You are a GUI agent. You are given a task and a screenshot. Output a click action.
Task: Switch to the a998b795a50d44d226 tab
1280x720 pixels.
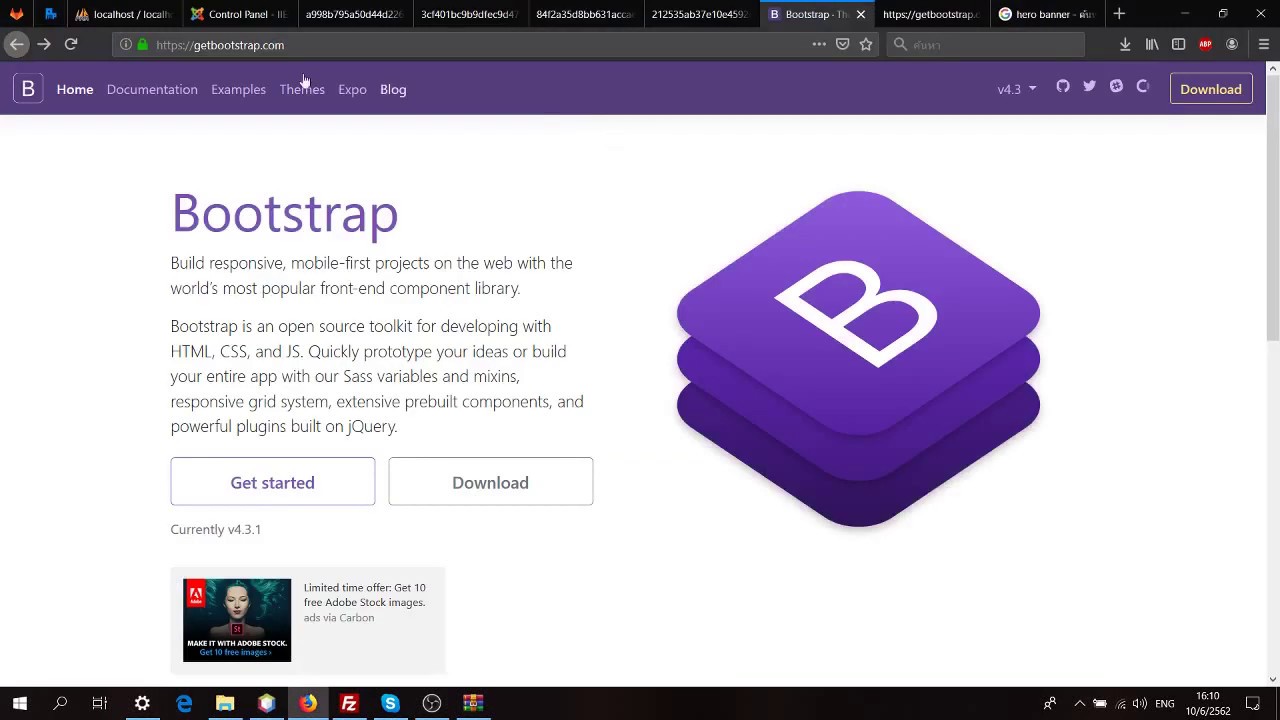click(x=355, y=14)
